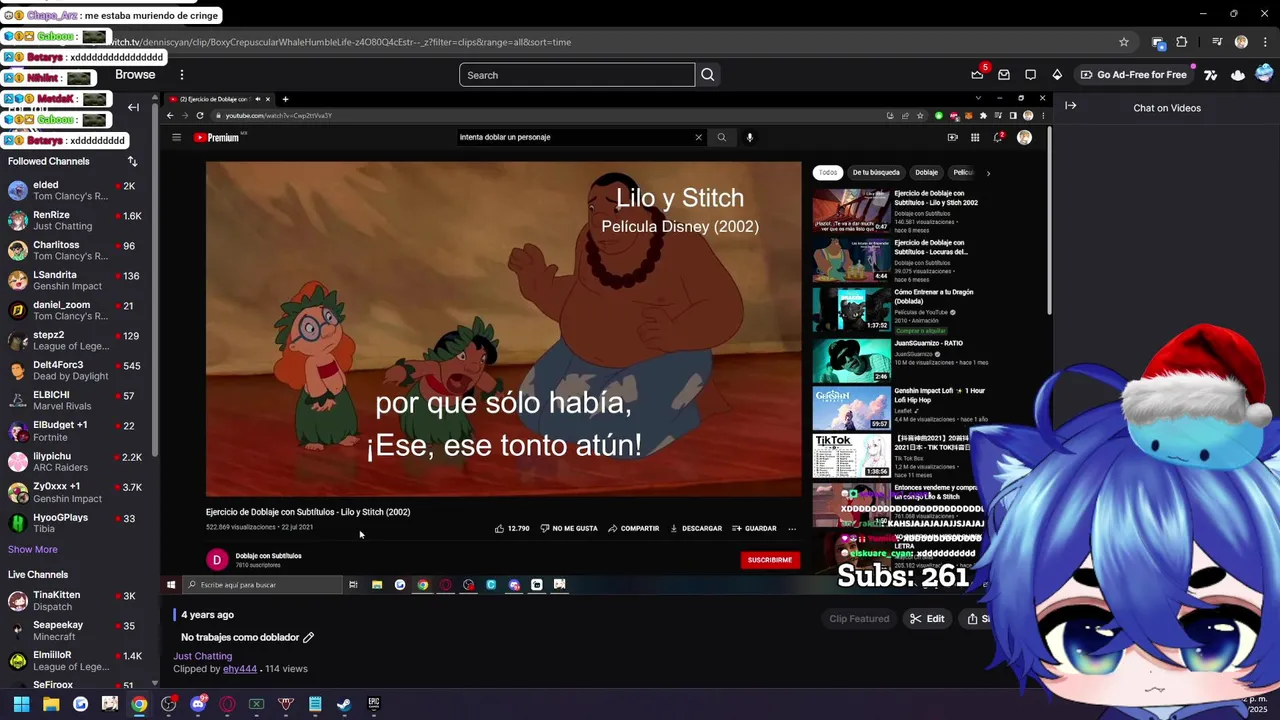Click COMPARTIR share button
The image size is (1280, 720).
click(634, 528)
